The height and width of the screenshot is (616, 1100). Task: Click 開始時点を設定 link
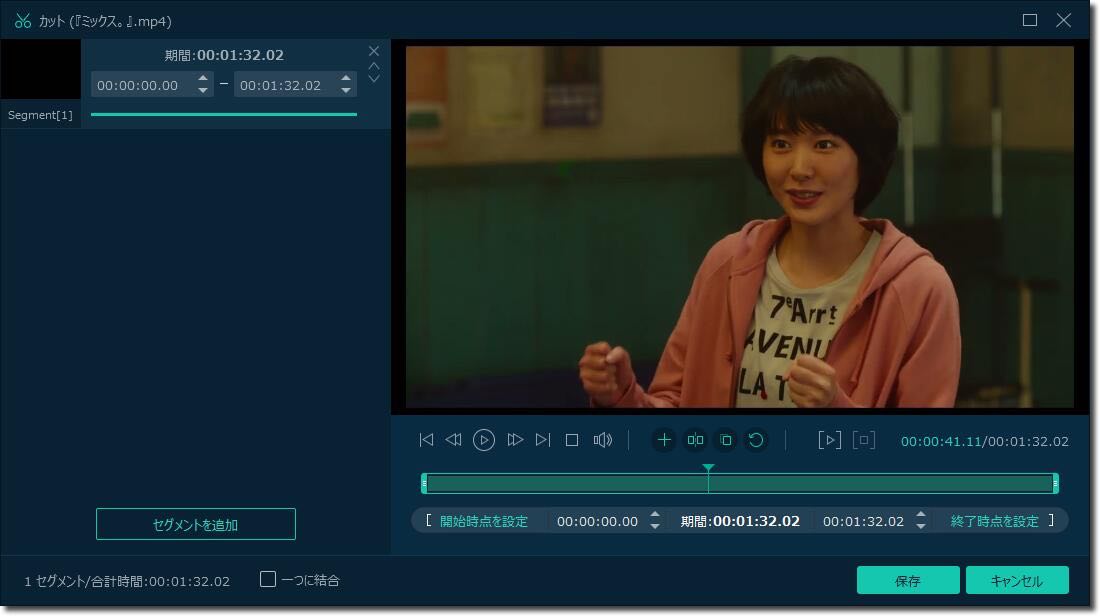pos(483,521)
